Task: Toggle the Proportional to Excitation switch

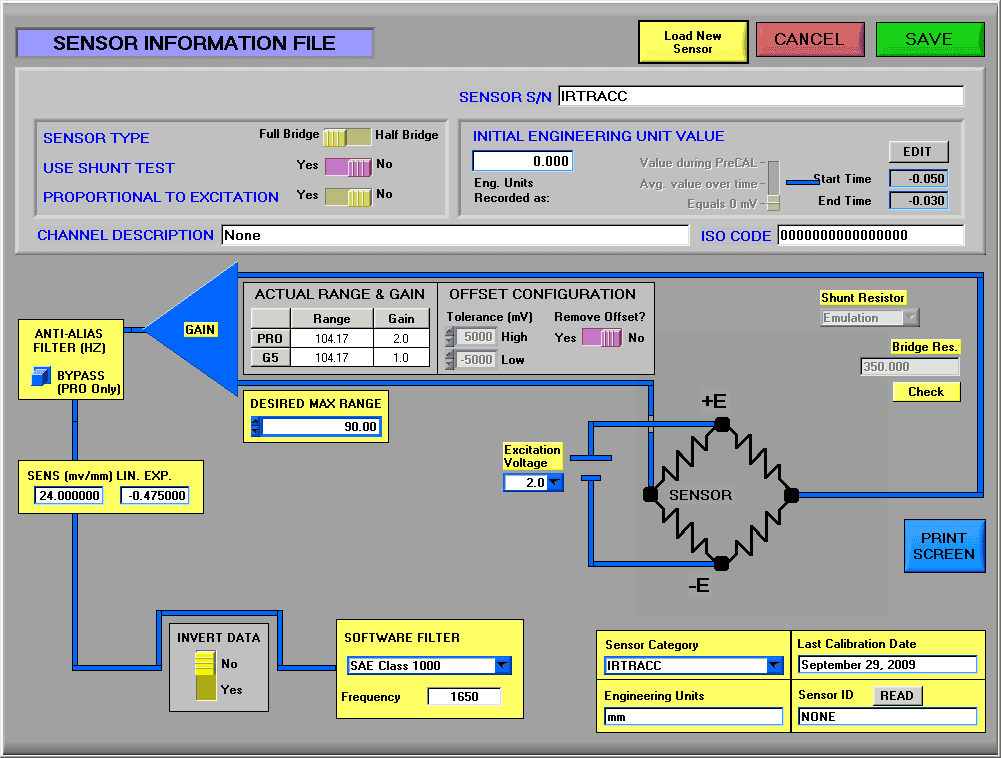Action: pyautogui.click(x=348, y=196)
